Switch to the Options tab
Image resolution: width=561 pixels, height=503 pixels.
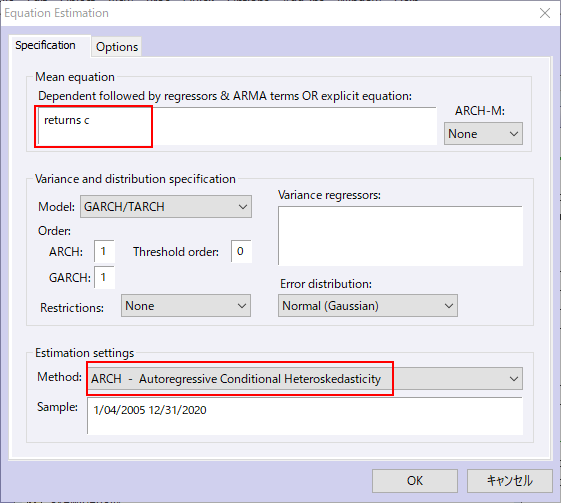tap(116, 47)
